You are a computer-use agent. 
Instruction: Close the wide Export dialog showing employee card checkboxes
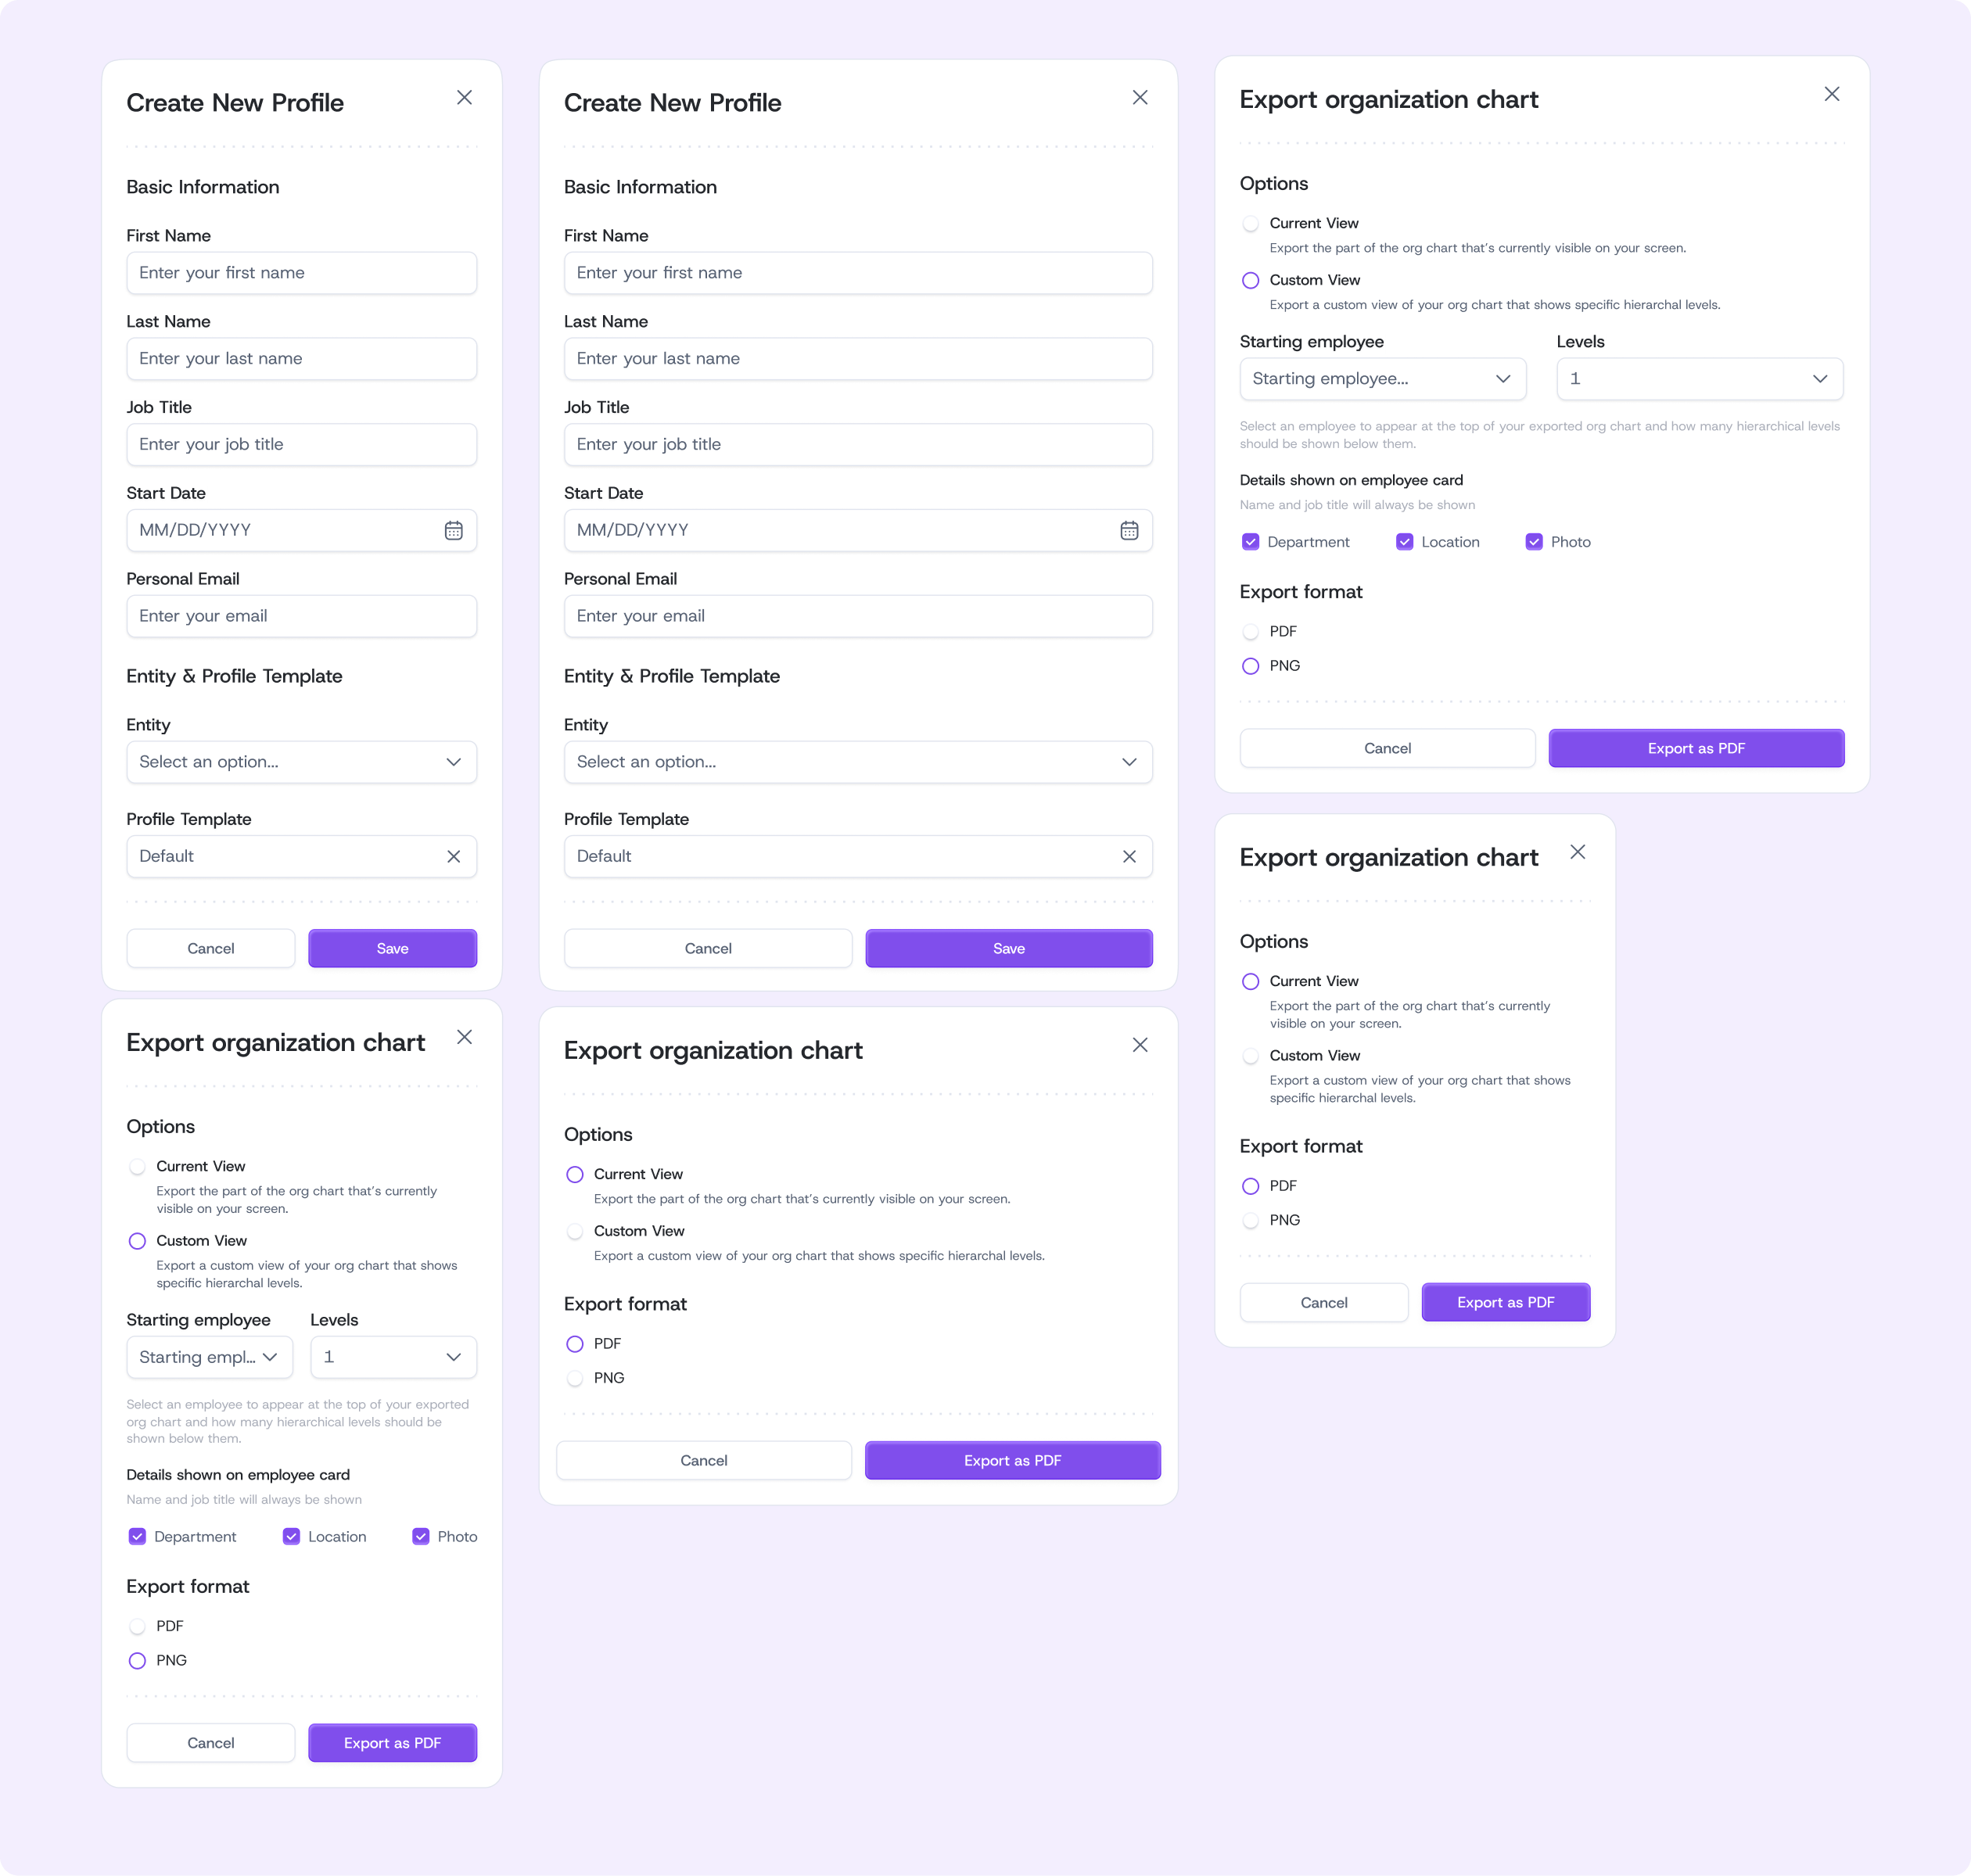tap(1831, 94)
